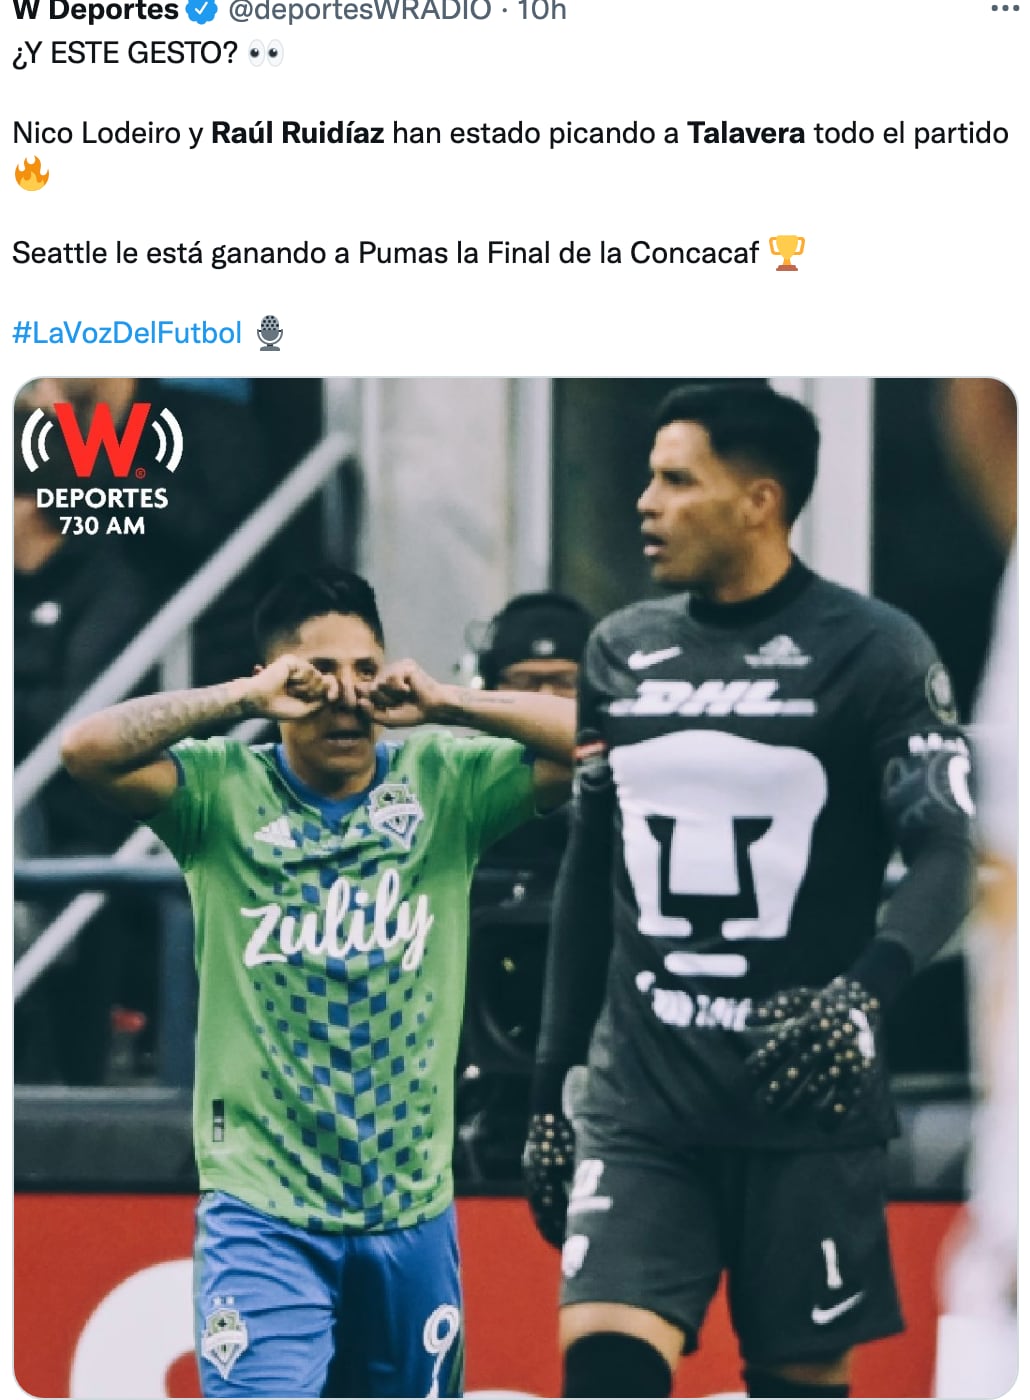Click the eyes emoji after ESTE GESTO
Screen dimensions: 1030x1400
pyautogui.click(x=266, y=53)
